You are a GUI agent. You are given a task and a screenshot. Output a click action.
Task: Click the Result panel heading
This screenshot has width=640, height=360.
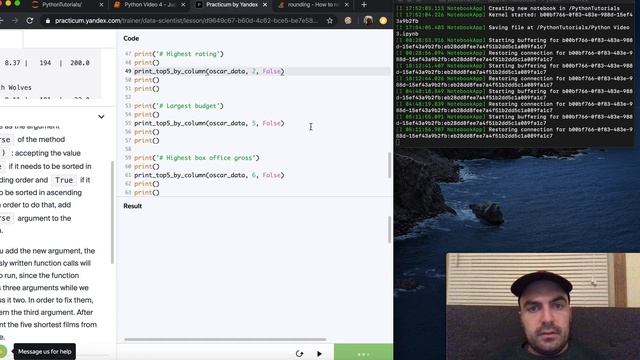133,206
